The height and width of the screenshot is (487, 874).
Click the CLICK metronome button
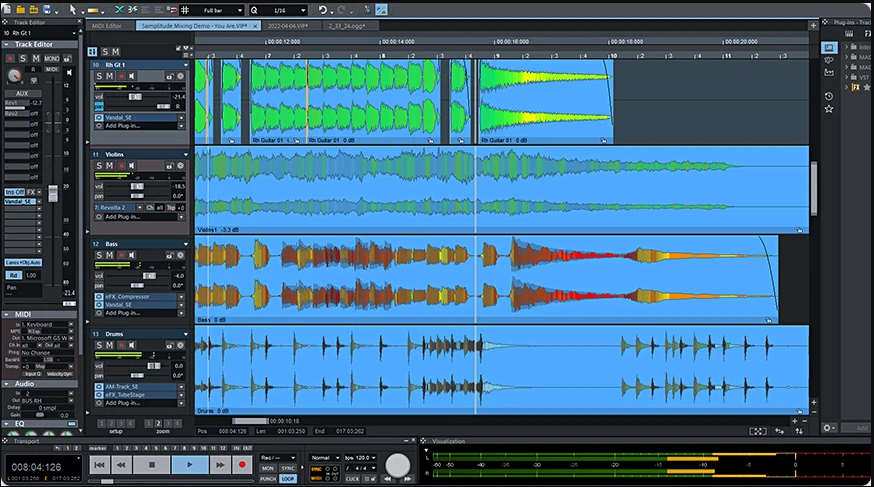click(352, 479)
